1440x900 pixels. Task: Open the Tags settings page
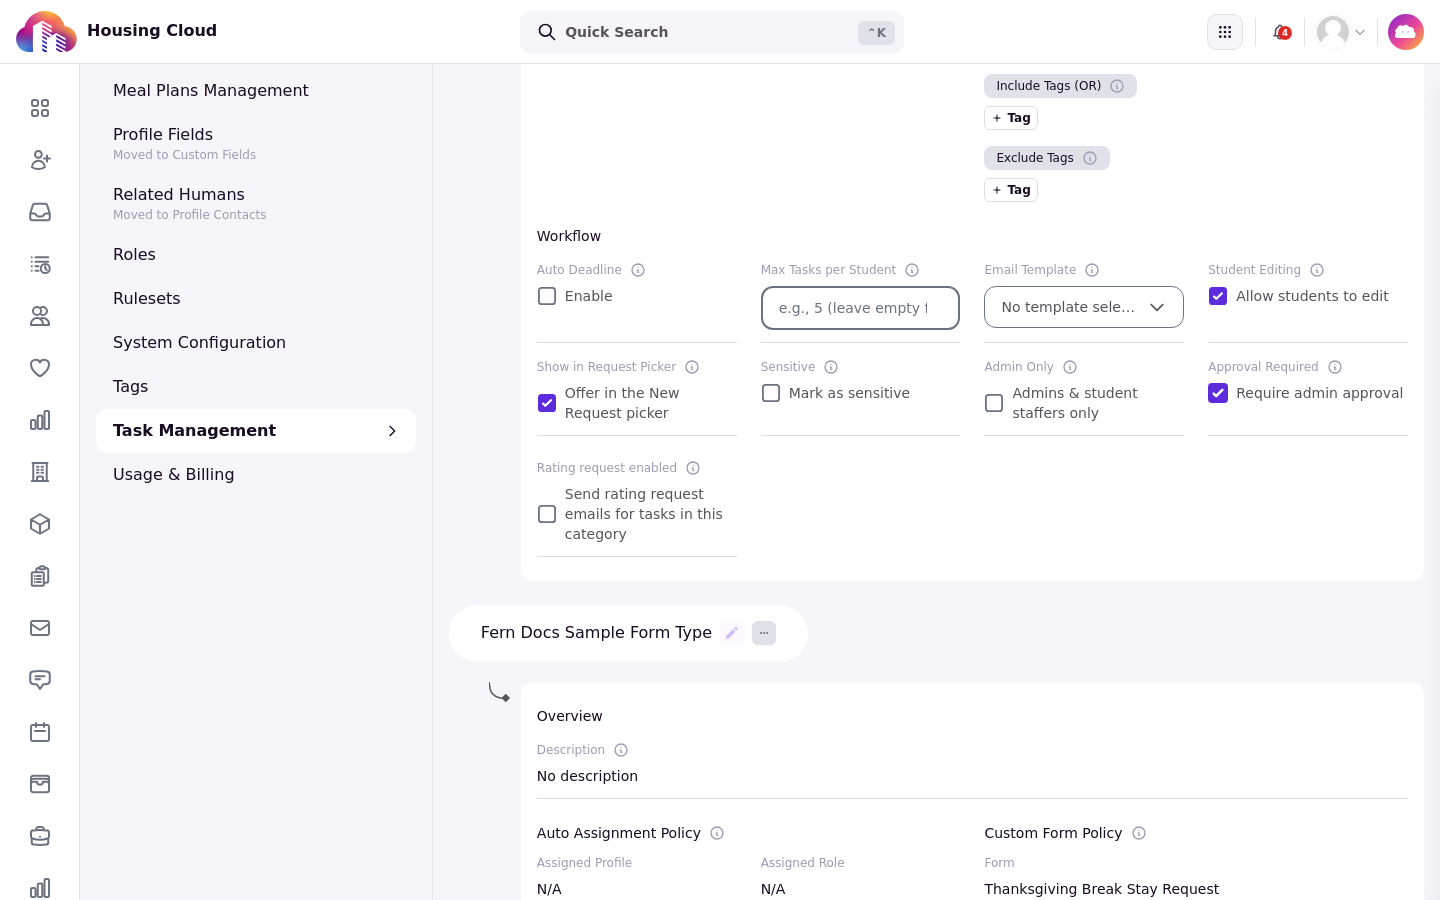[x=256, y=386]
